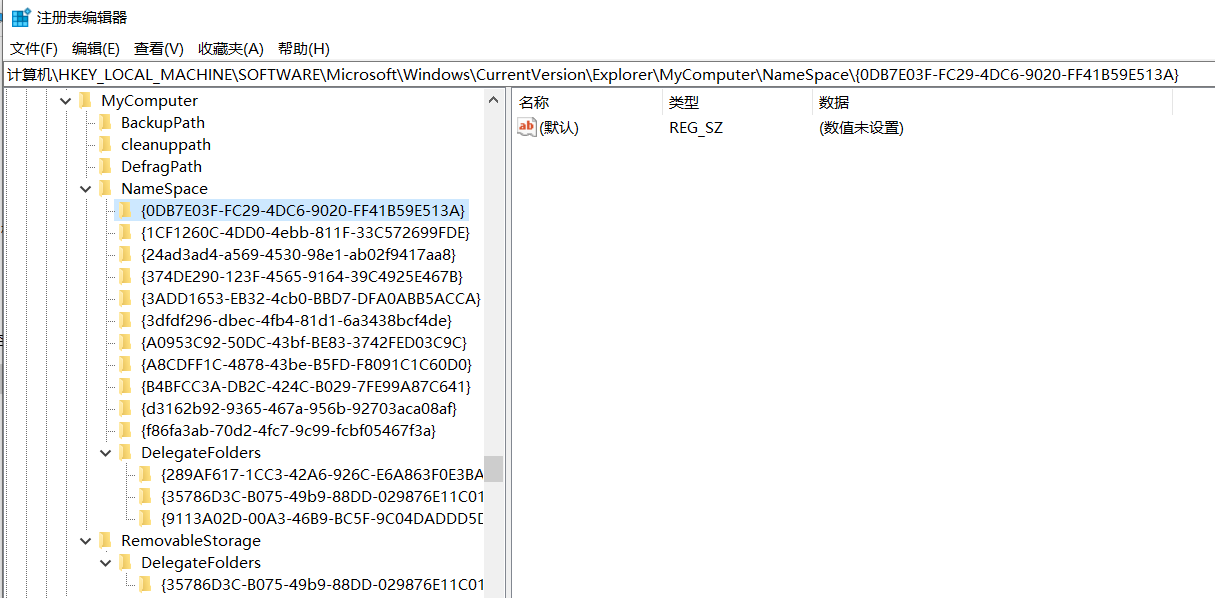The image size is (1215, 598).
Task: Collapse DelegateFolders node under RemovableStorage
Action: point(106,563)
